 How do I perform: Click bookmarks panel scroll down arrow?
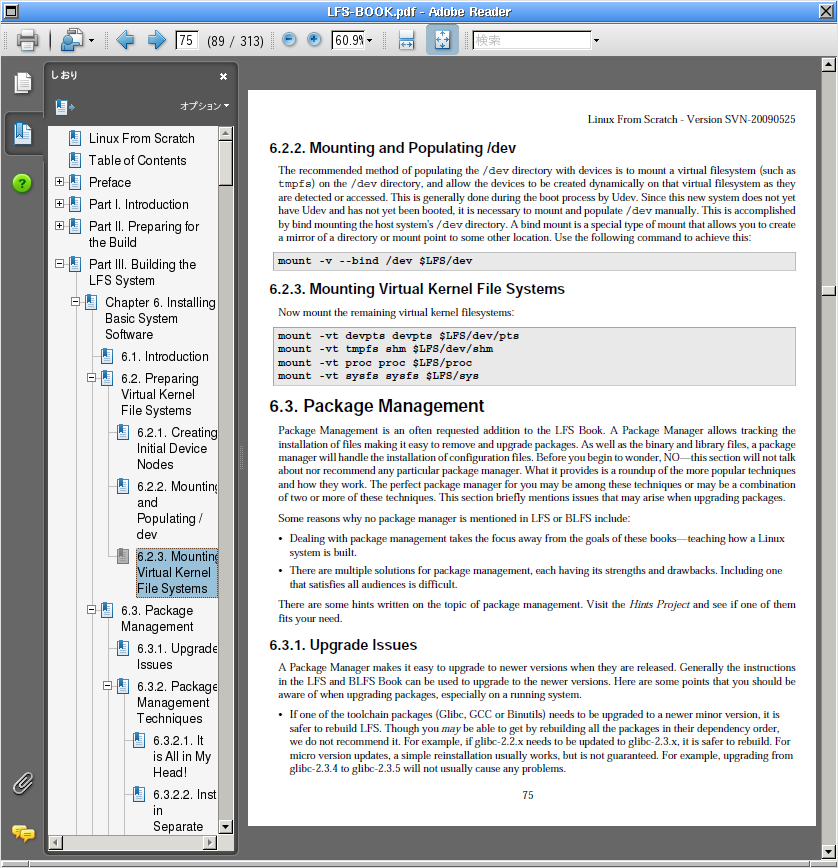click(x=225, y=827)
